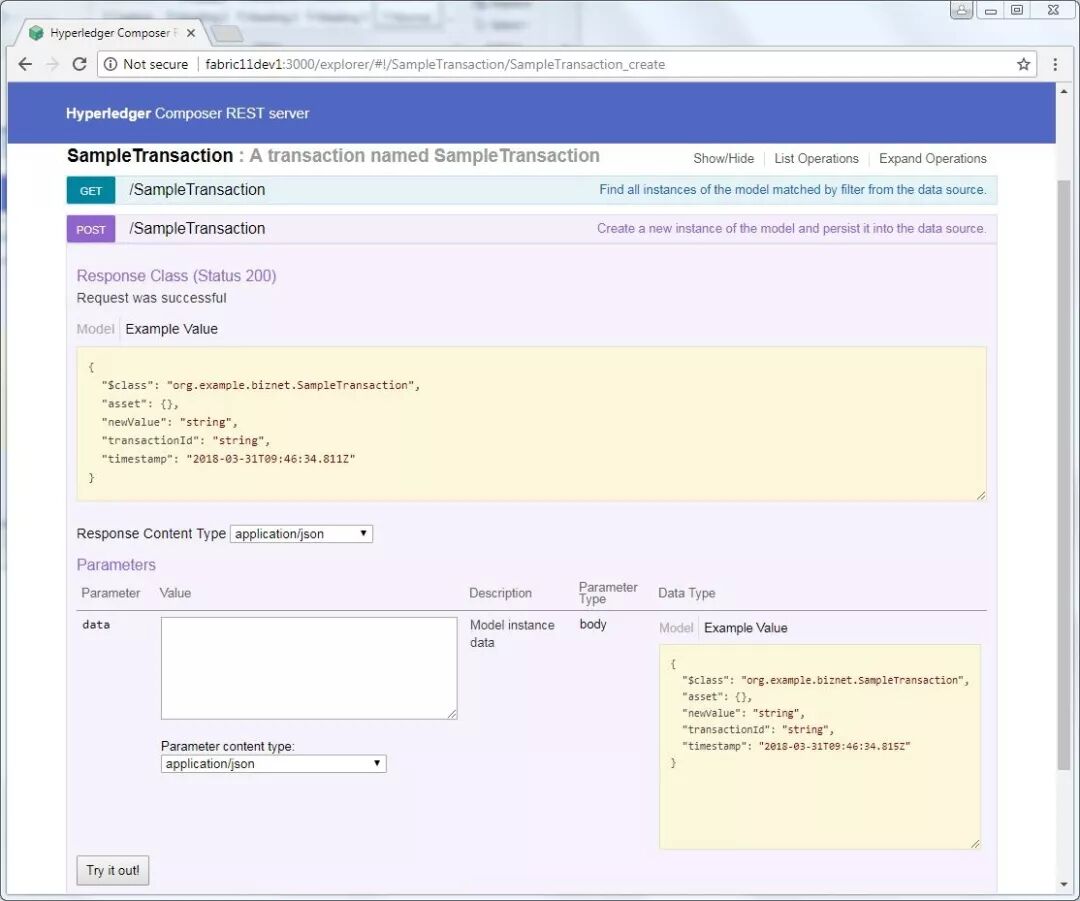Click the 'body' parameter type text
1080x901 pixels.
tap(593, 624)
